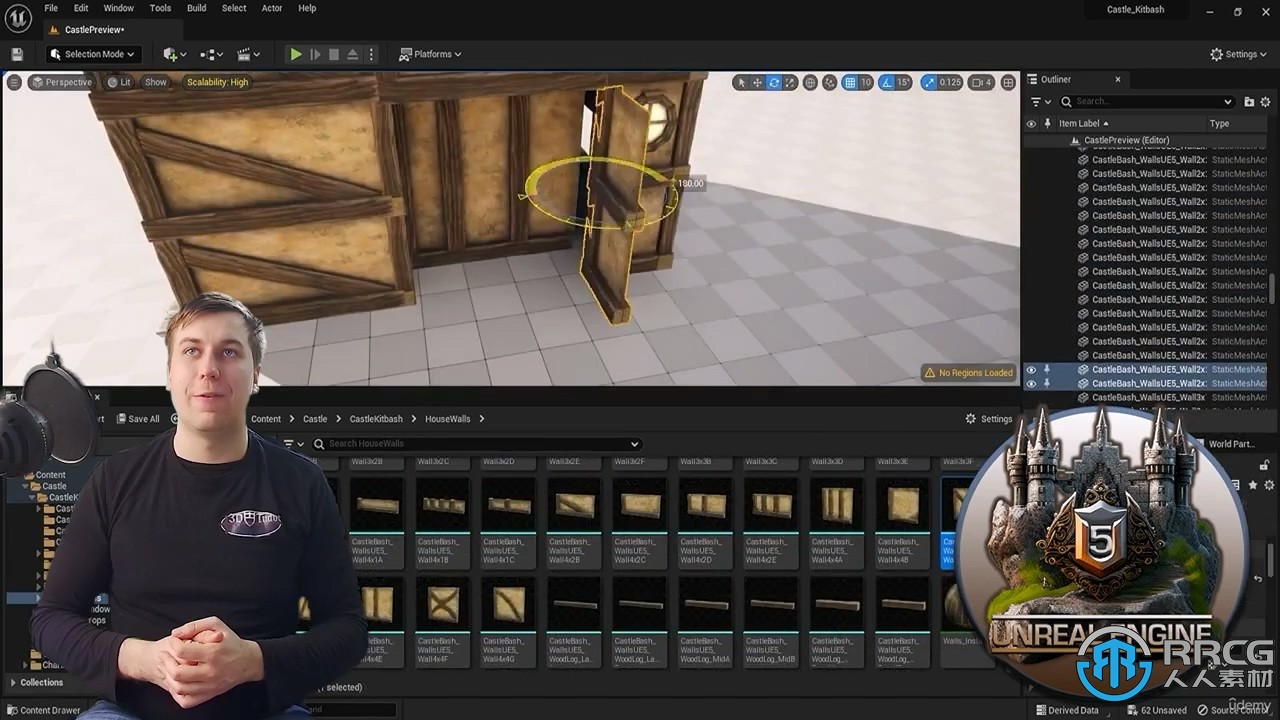Click Save All in Content Browser
The image size is (1280, 720).
[x=138, y=419]
